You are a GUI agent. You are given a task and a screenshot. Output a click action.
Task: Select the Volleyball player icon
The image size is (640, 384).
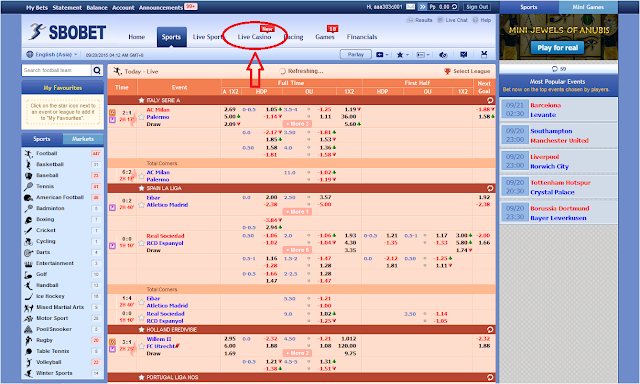pyautogui.click(x=28, y=362)
